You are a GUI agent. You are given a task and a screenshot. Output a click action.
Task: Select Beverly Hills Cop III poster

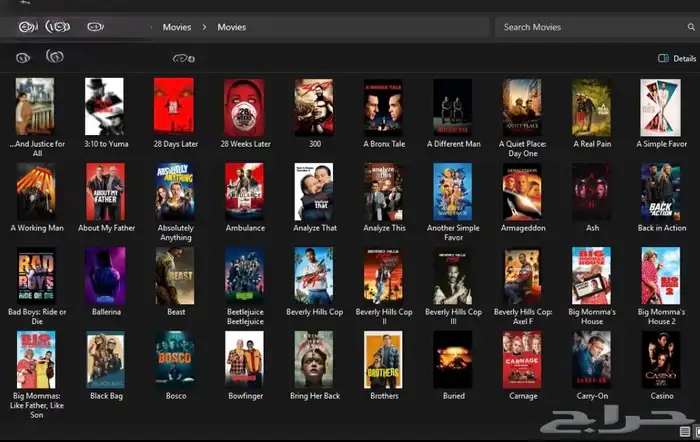click(x=453, y=275)
